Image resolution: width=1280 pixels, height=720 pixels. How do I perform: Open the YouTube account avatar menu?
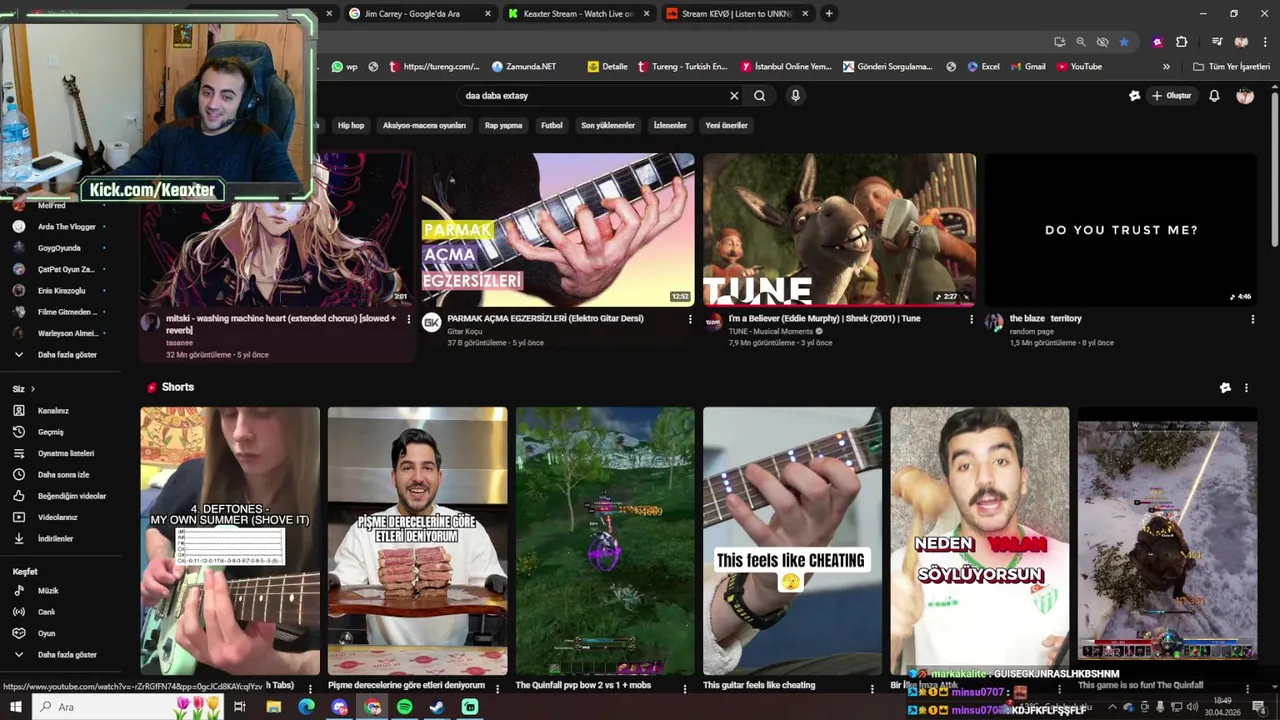pos(1245,96)
